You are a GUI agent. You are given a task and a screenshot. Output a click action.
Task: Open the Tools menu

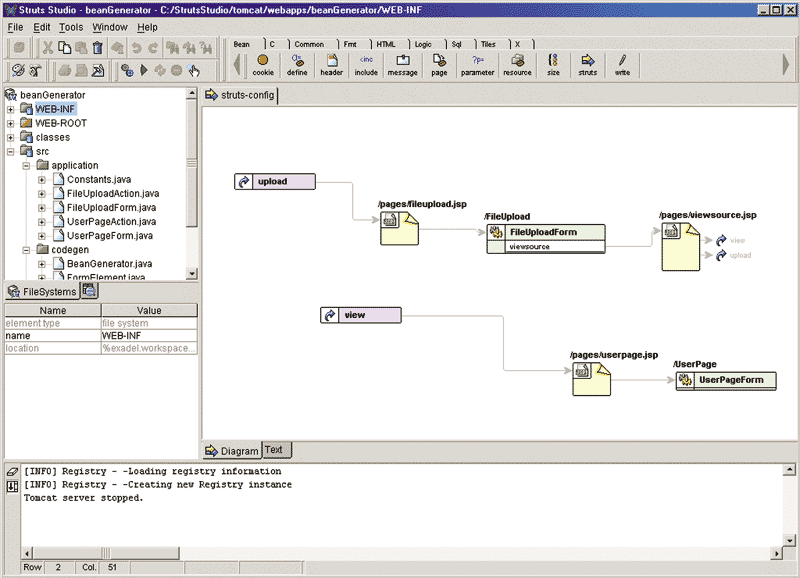coord(71,27)
